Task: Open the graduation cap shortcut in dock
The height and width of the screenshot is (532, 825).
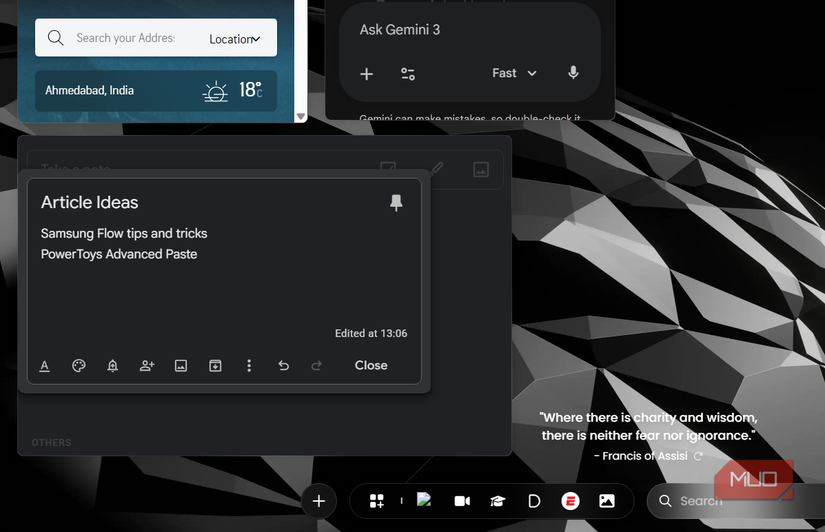Action: tap(498, 501)
